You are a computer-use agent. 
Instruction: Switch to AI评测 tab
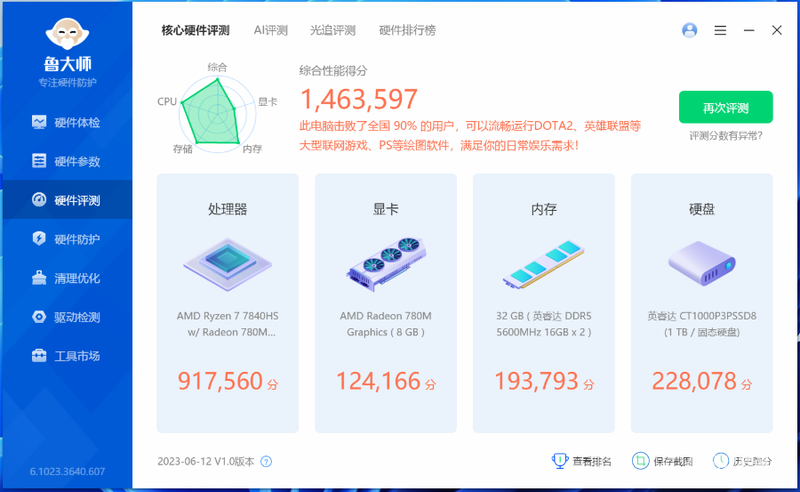pyautogui.click(x=271, y=31)
